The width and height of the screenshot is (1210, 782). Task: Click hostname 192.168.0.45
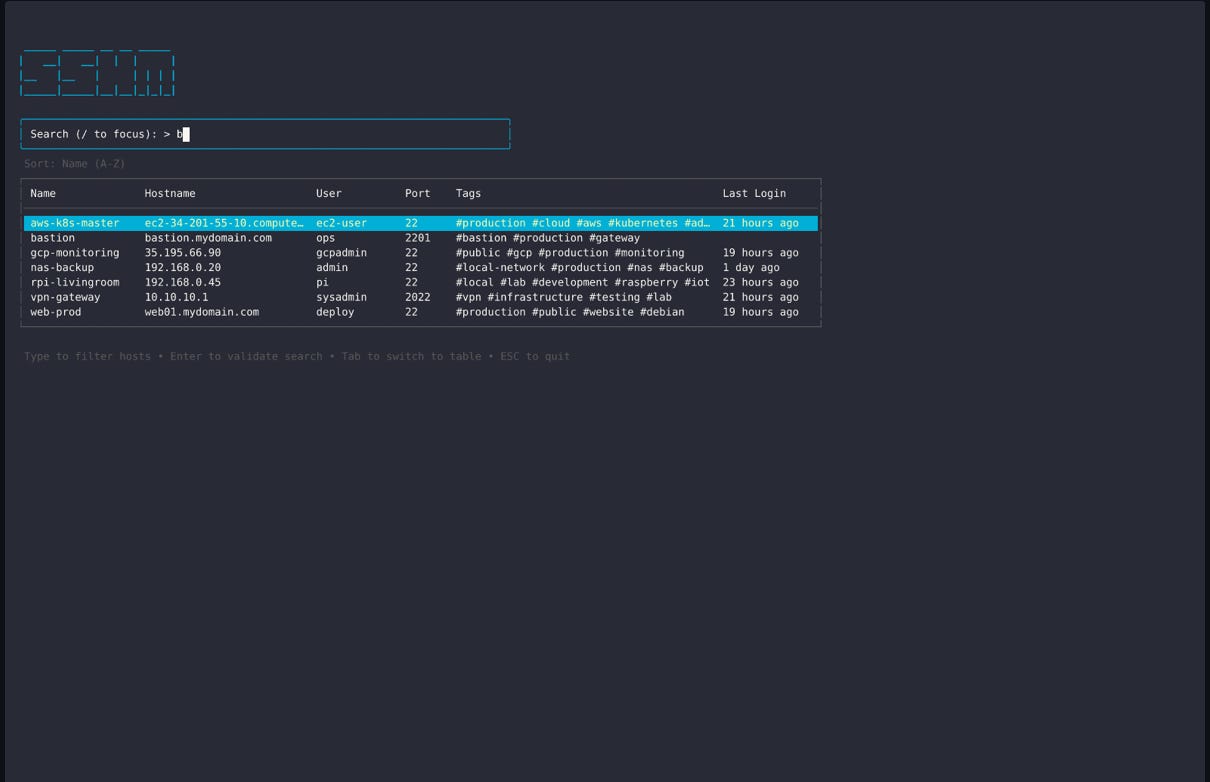coord(183,282)
